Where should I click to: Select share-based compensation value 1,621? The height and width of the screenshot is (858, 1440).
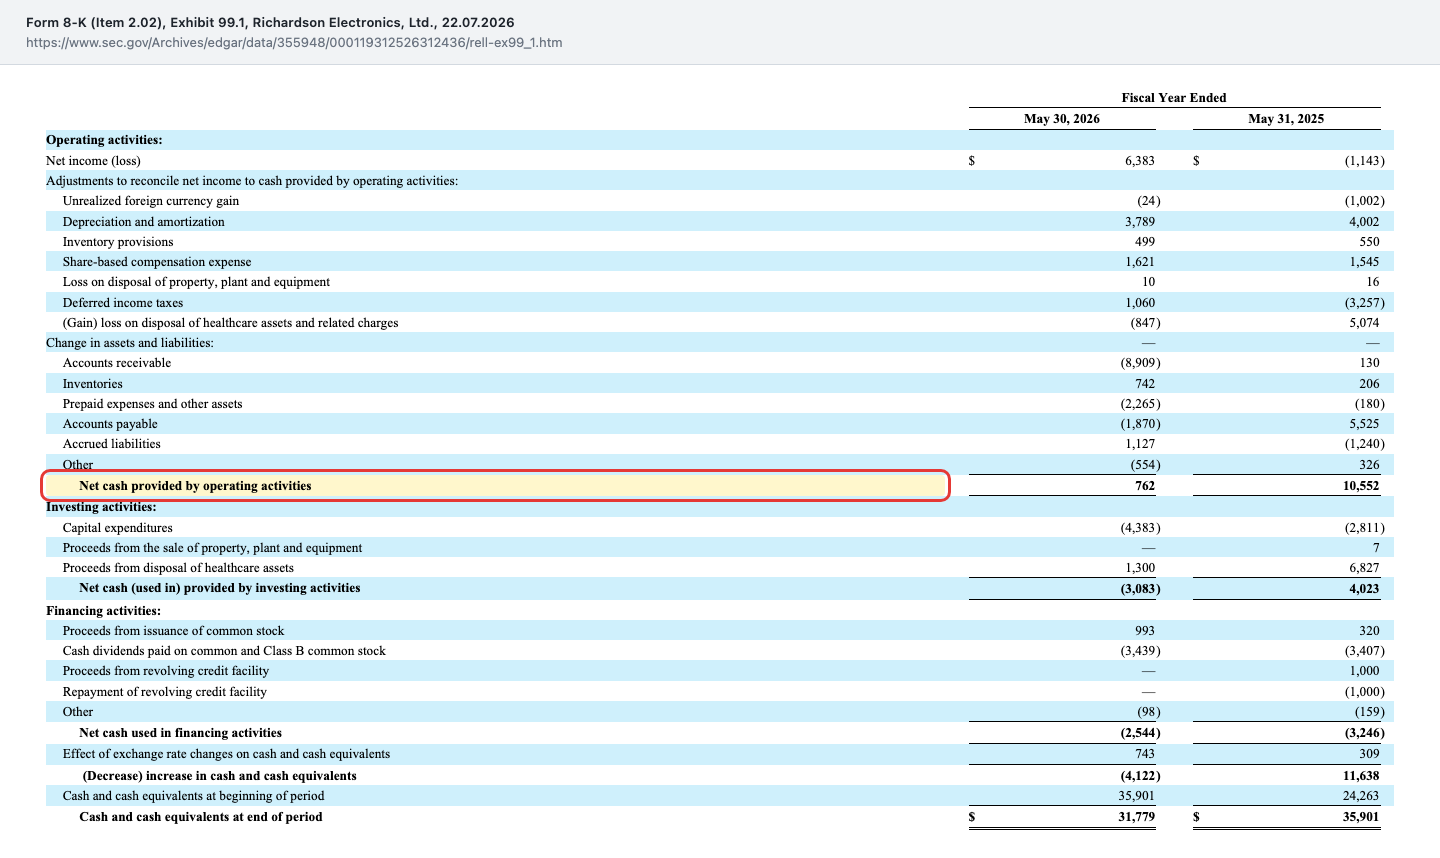pos(1140,262)
